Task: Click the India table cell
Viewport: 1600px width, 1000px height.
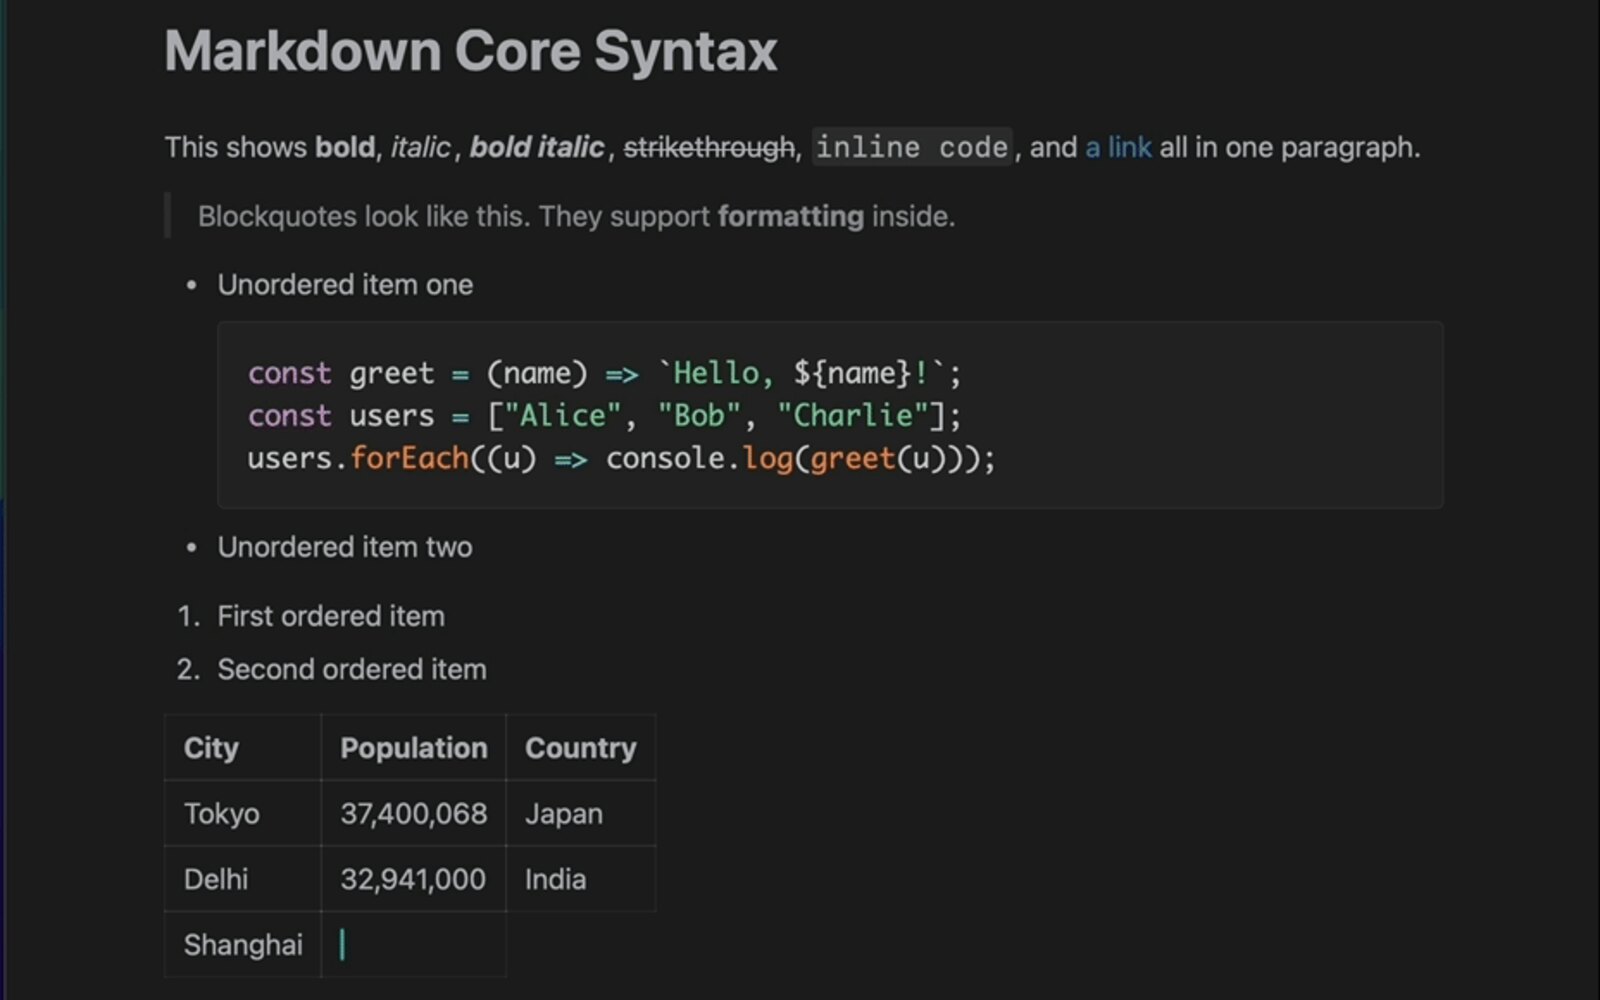Action: [581, 879]
